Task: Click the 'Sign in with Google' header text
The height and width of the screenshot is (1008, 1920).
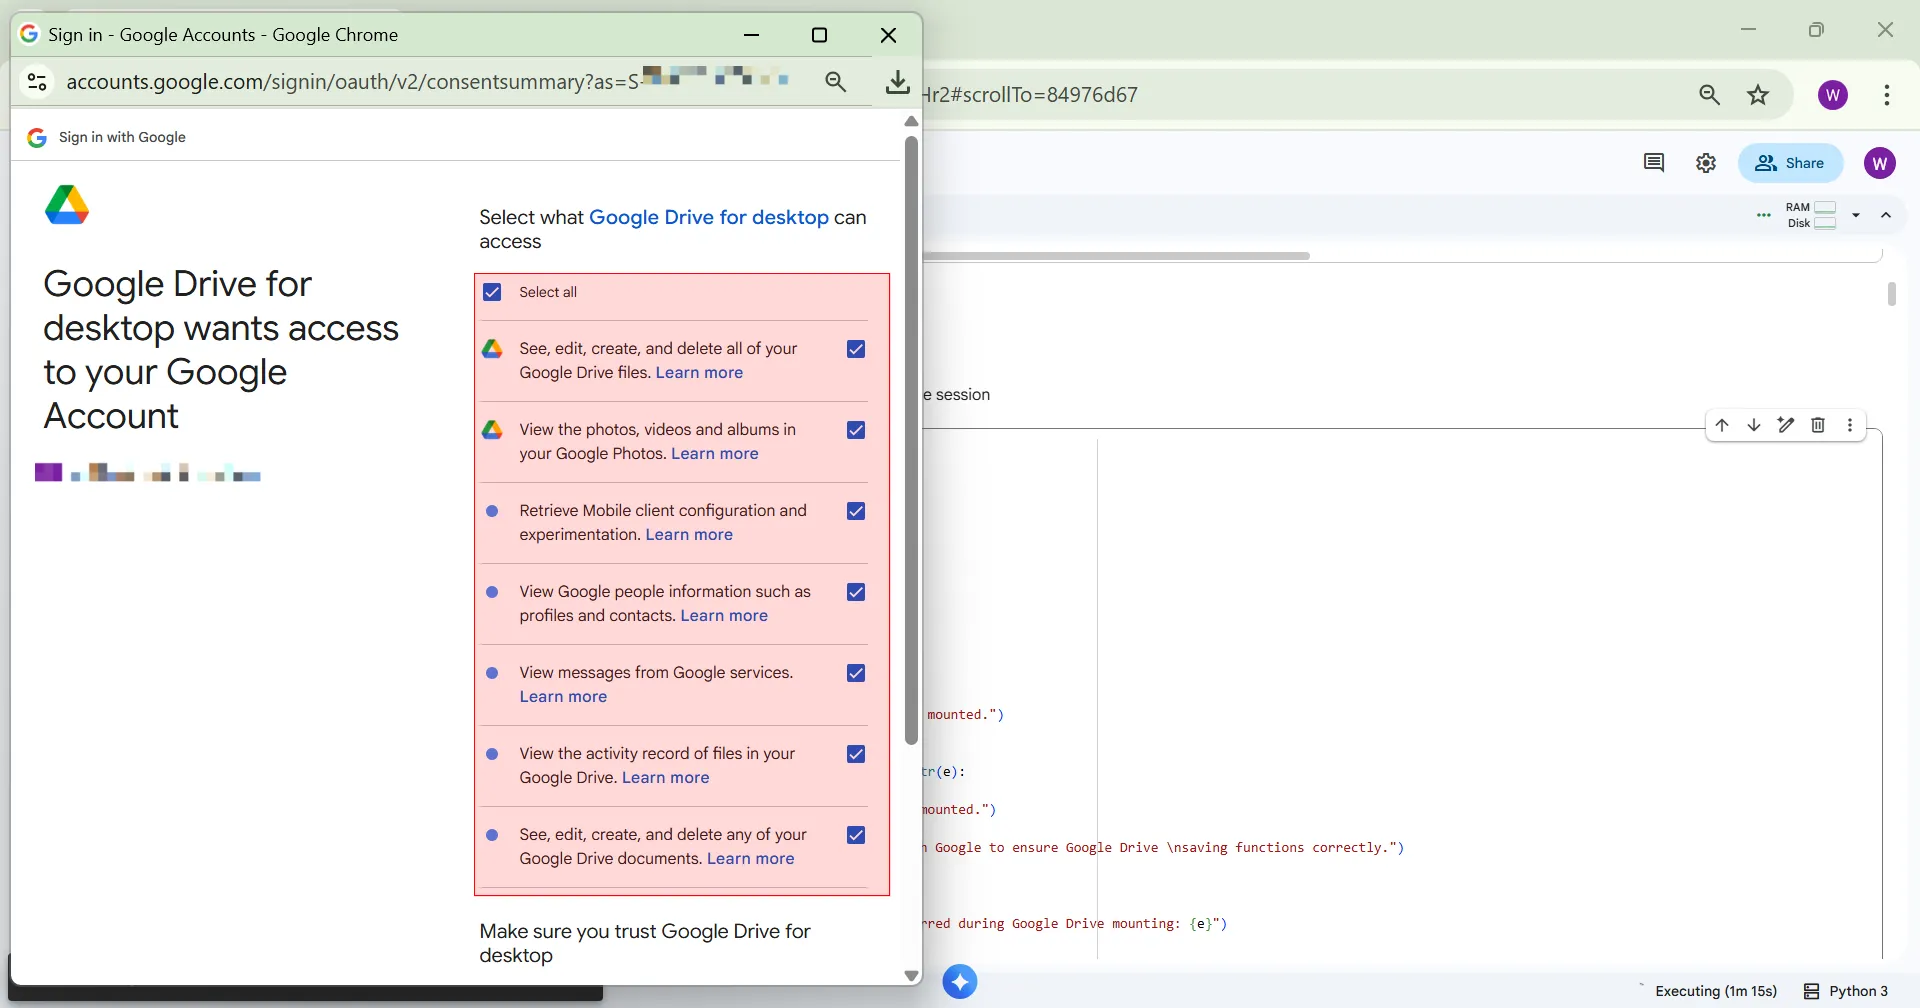Action: coord(122,138)
